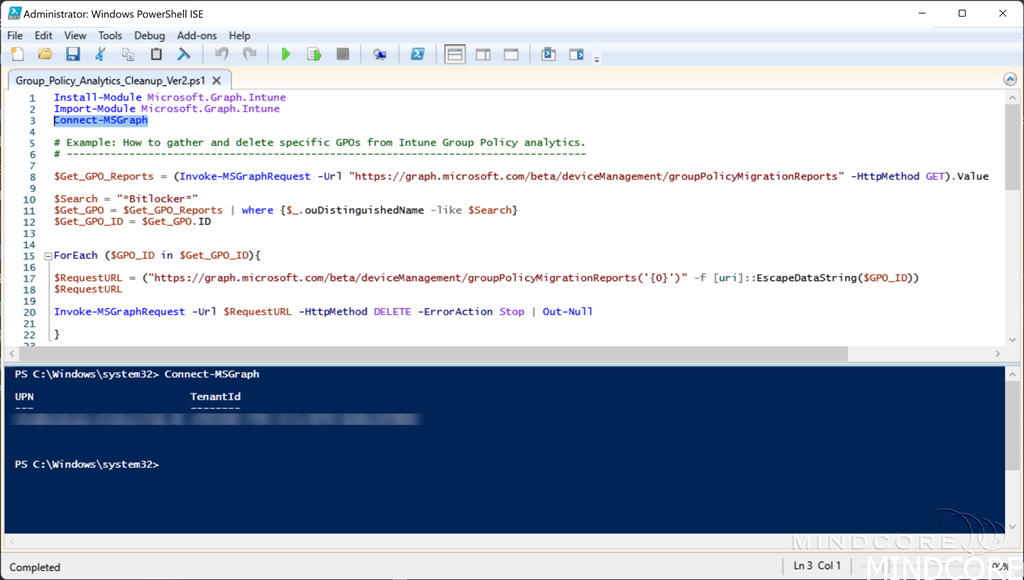
Task: Open the Add-ons menu
Action: click(197, 35)
